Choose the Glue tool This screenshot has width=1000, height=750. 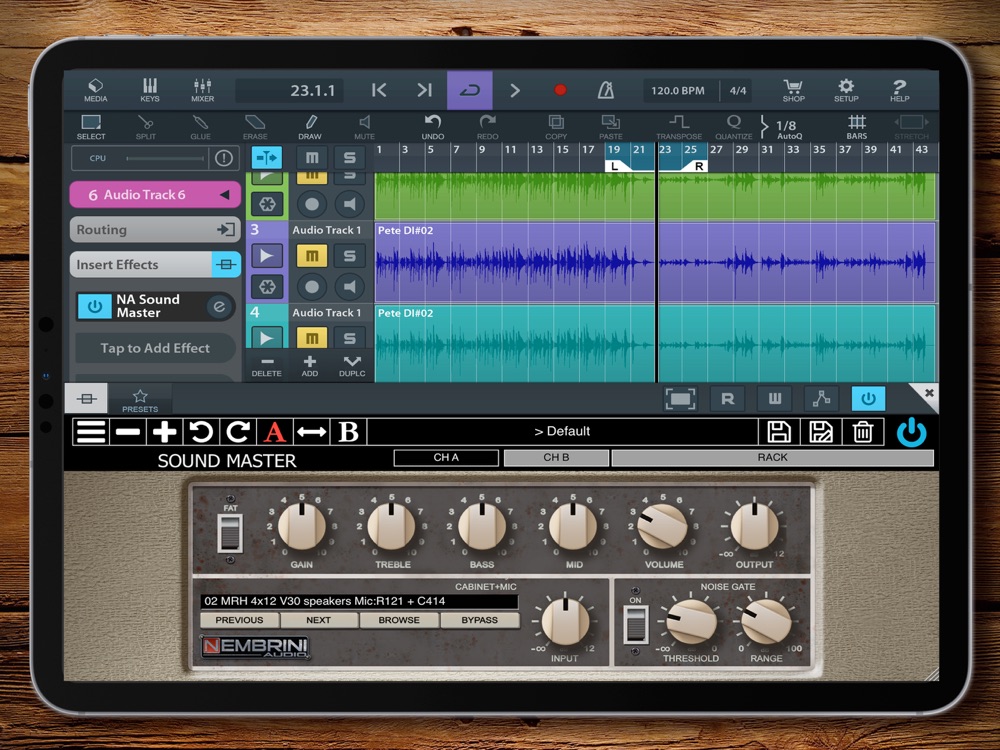(x=200, y=127)
